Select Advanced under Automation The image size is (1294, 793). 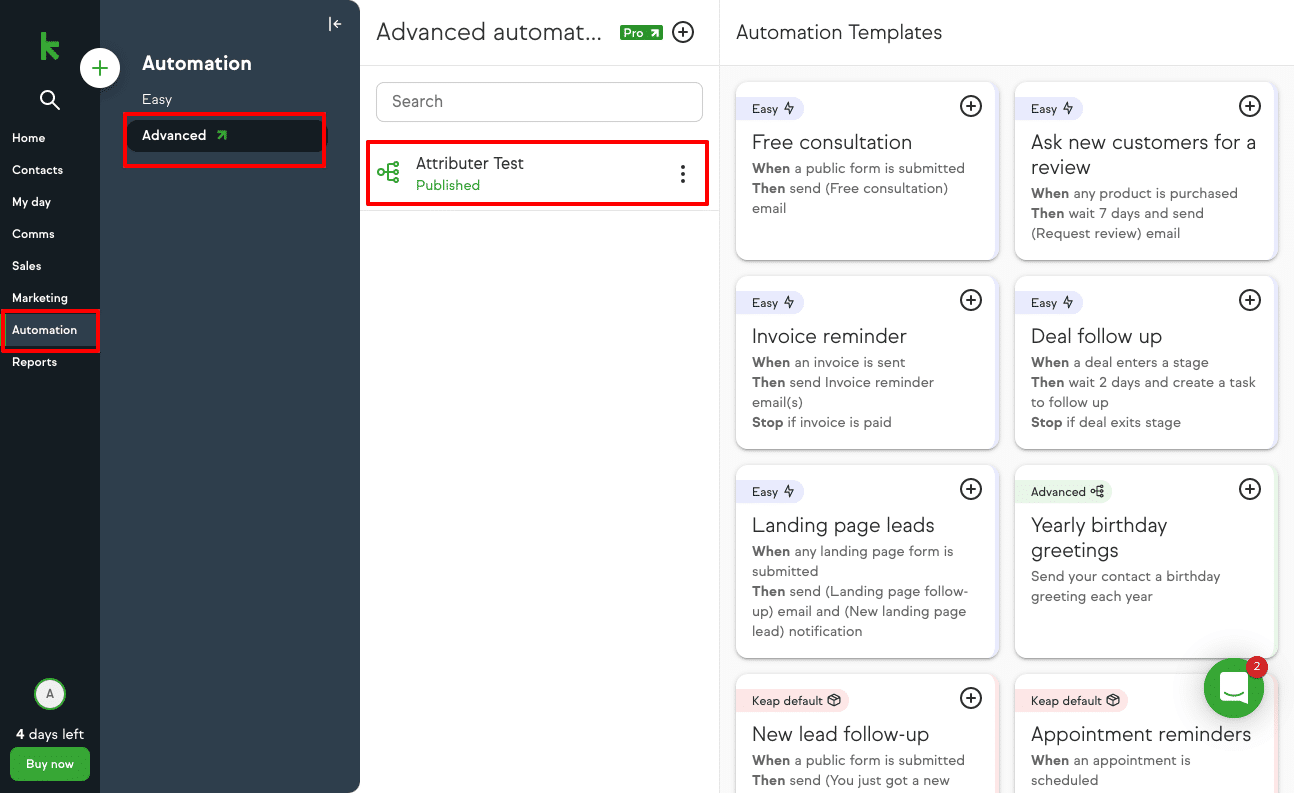pos(174,135)
